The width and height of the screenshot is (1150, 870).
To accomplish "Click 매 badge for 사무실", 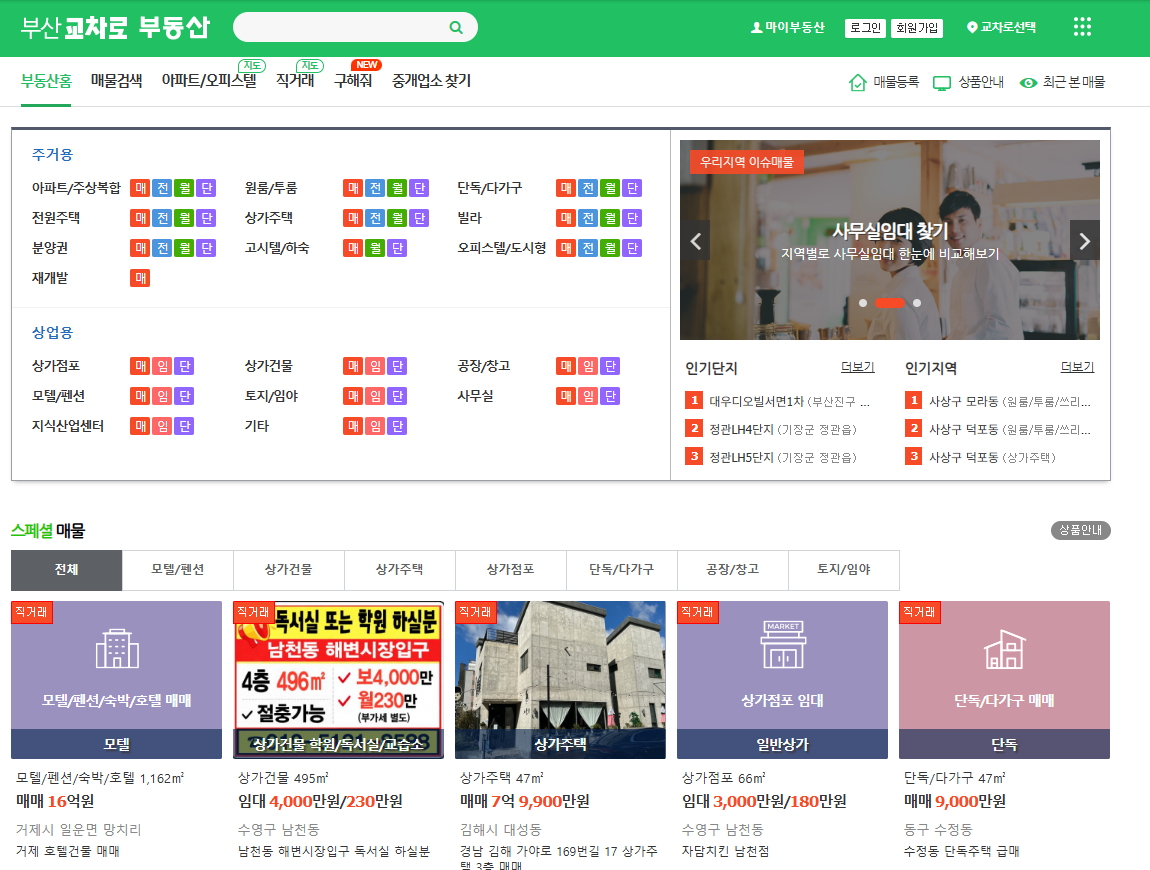I will coord(565,396).
